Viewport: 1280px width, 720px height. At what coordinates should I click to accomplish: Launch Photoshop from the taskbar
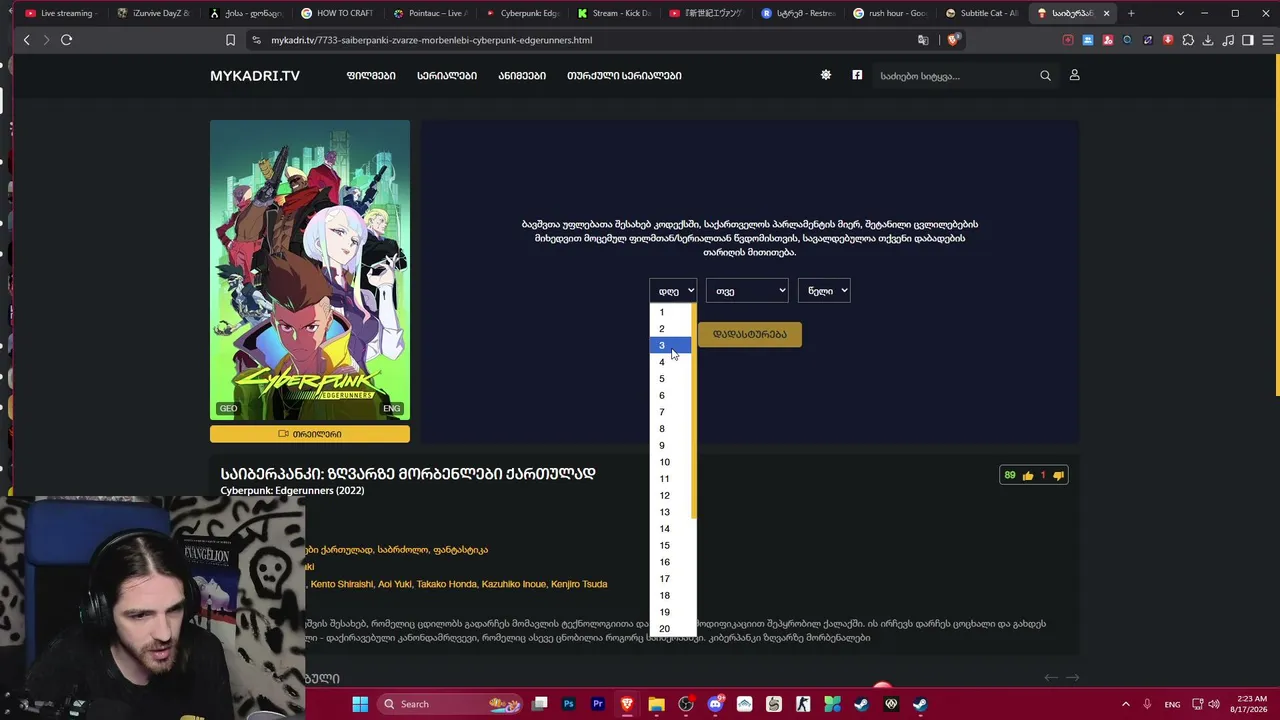(569, 704)
